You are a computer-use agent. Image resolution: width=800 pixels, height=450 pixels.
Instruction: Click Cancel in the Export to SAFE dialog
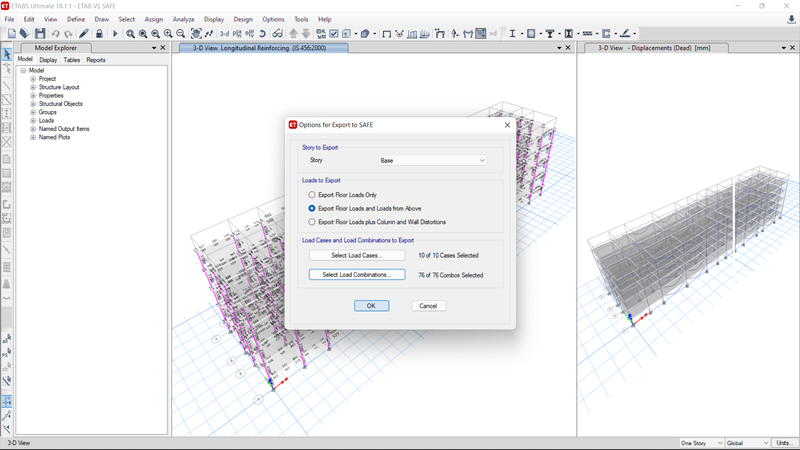(x=429, y=306)
